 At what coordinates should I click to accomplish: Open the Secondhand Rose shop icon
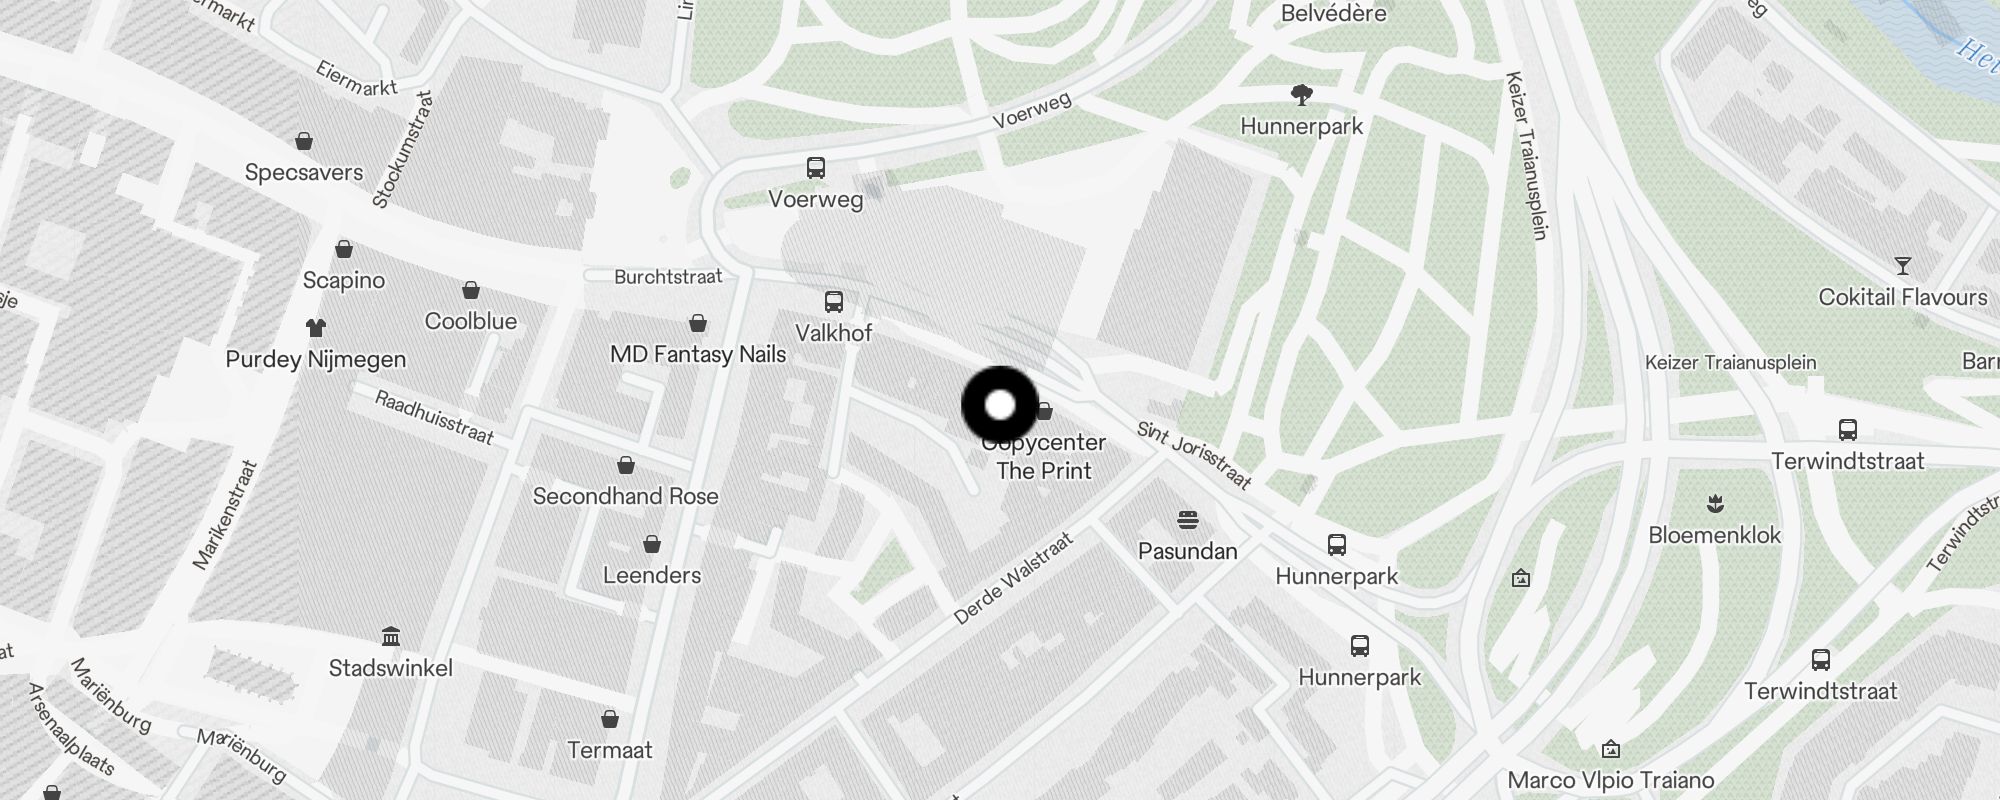coord(626,465)
